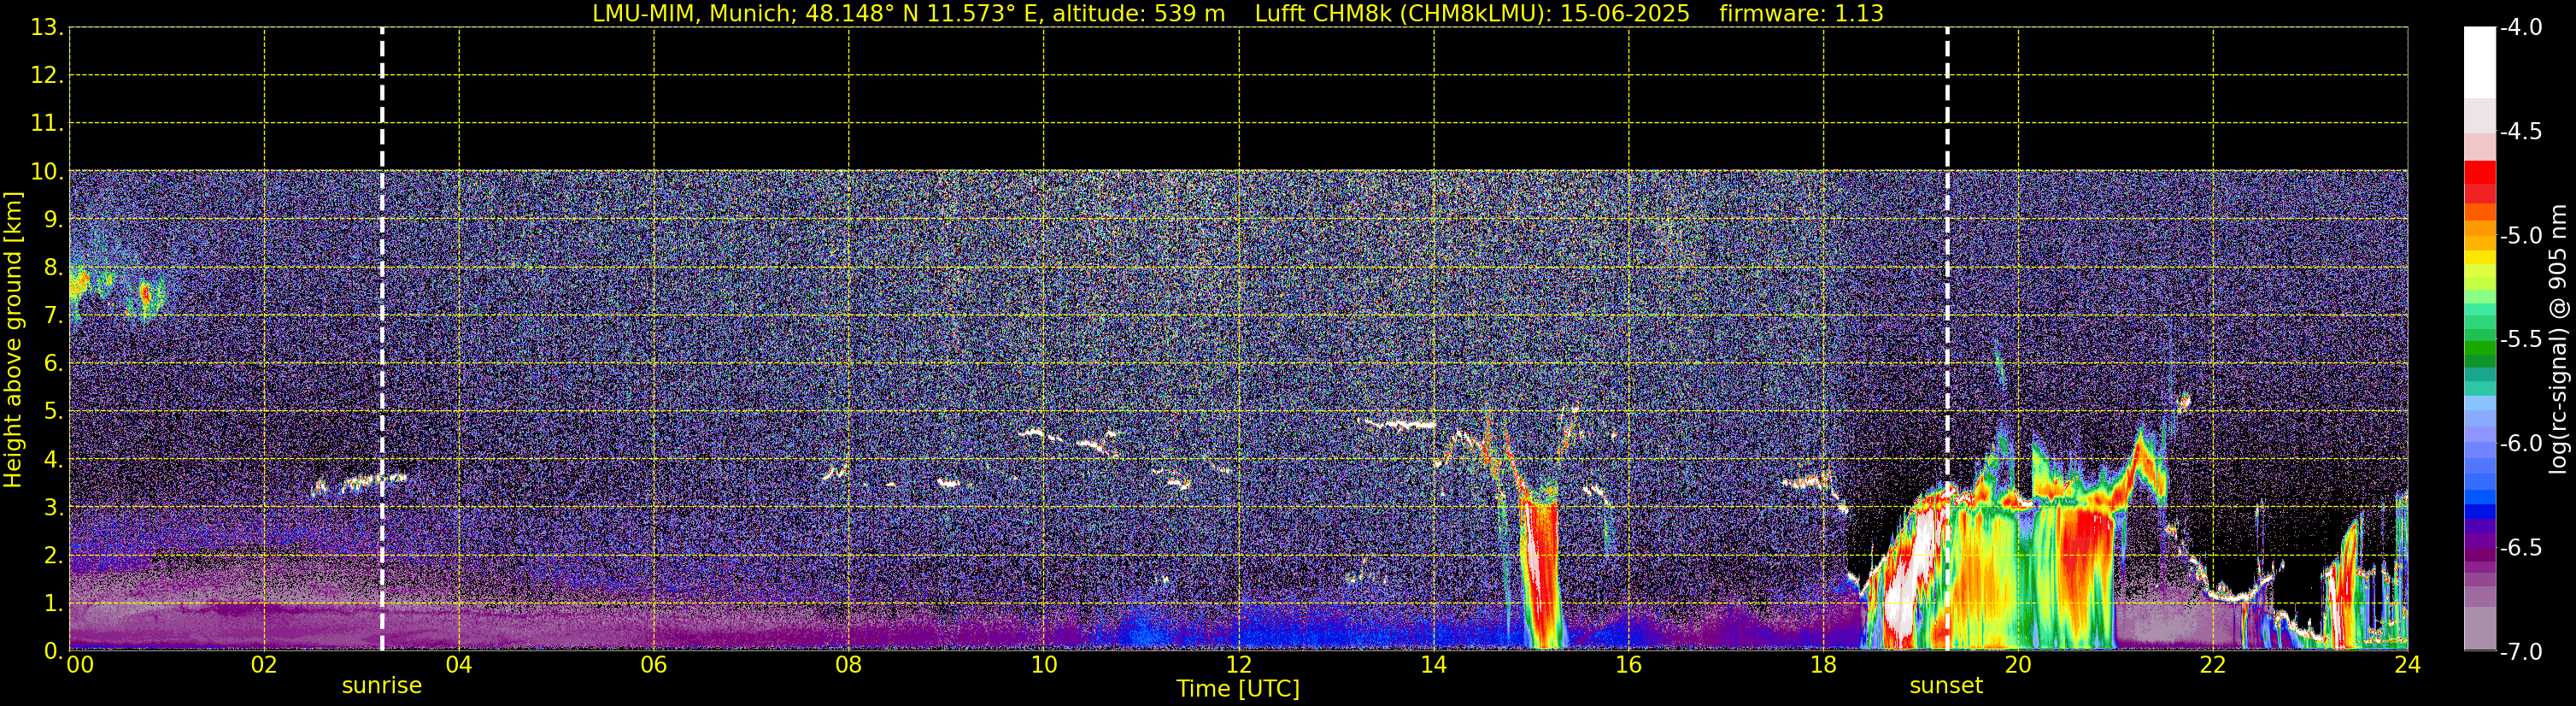
Task: Click the colorbar tick label '-4.0'
Action: point(2521,28)
